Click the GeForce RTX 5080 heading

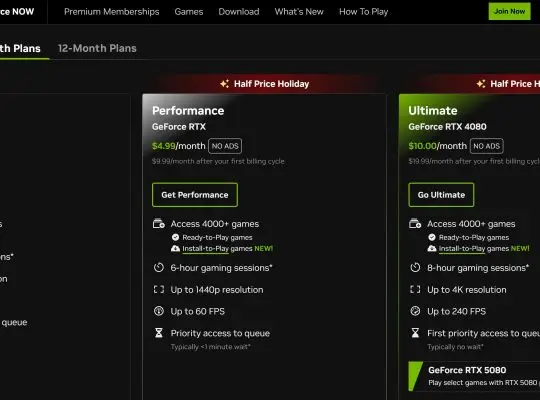point(467,370)
